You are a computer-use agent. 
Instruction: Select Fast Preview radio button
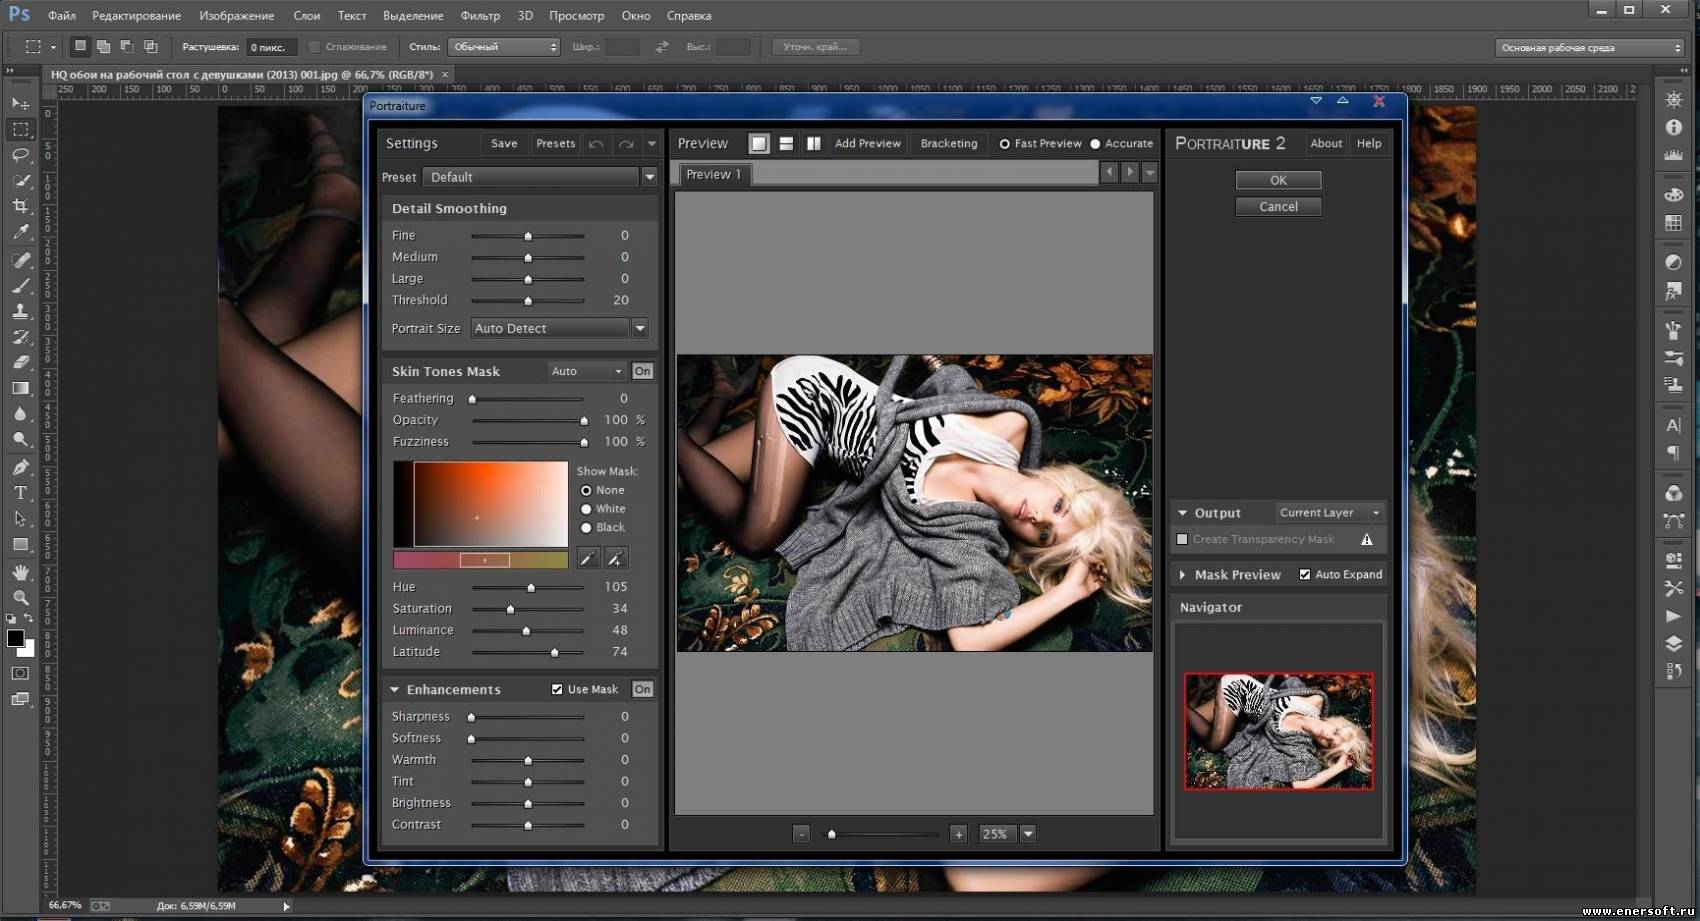click(1005, 144)
